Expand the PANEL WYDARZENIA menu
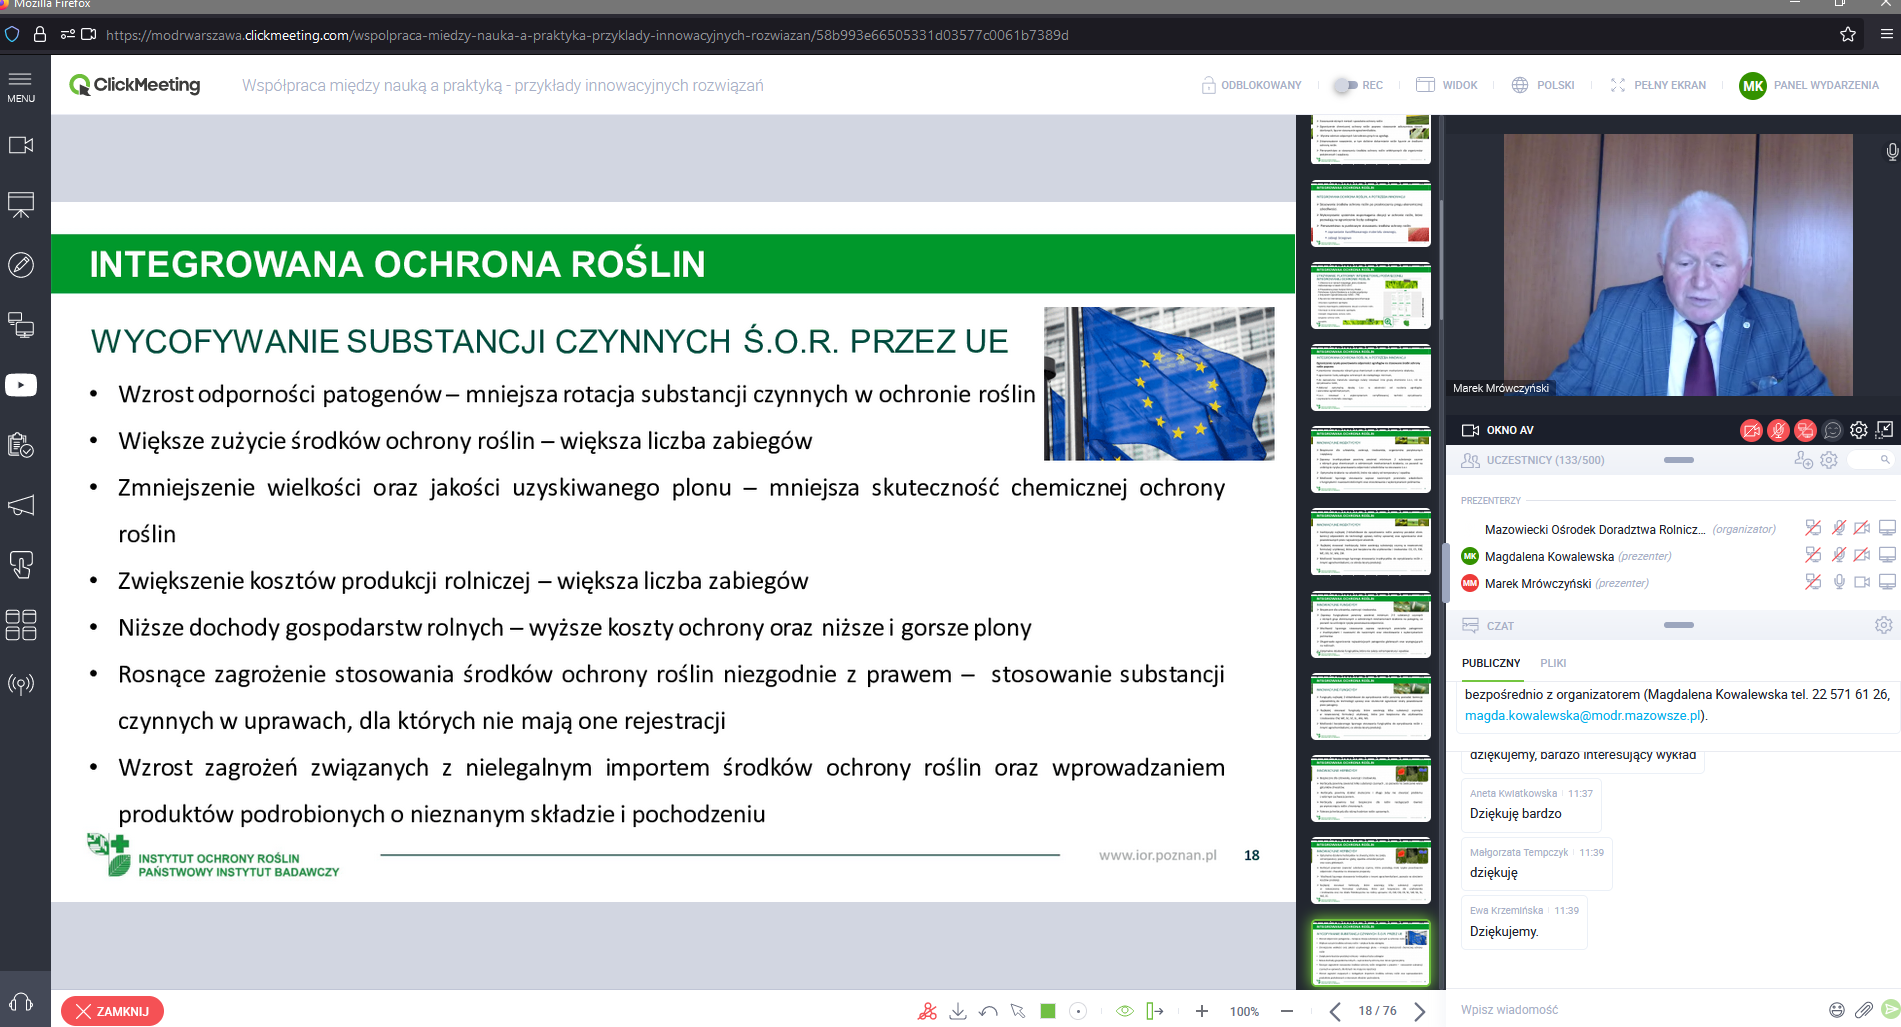The height and width of the screenshot is (1027, 1901). 1809,85
